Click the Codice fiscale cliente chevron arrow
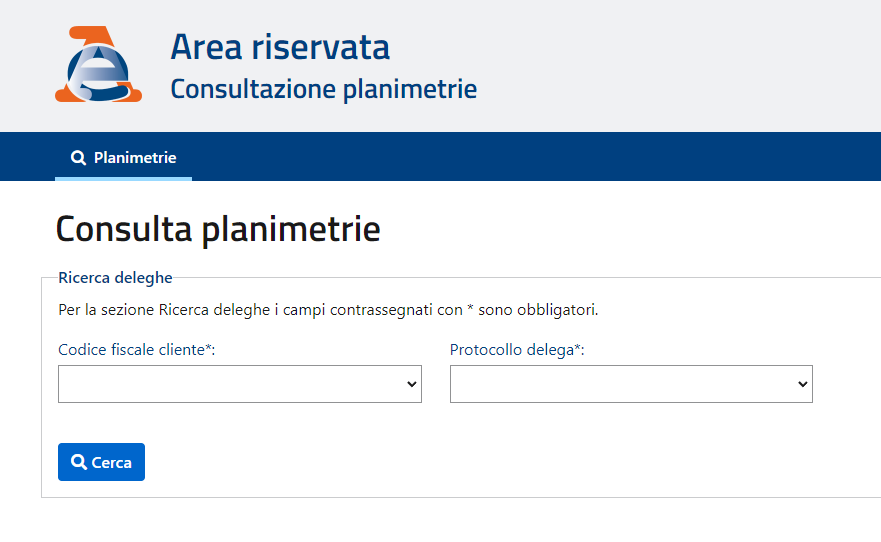The width and height of the screenshot is (881, 542). (x=412, y=384)
